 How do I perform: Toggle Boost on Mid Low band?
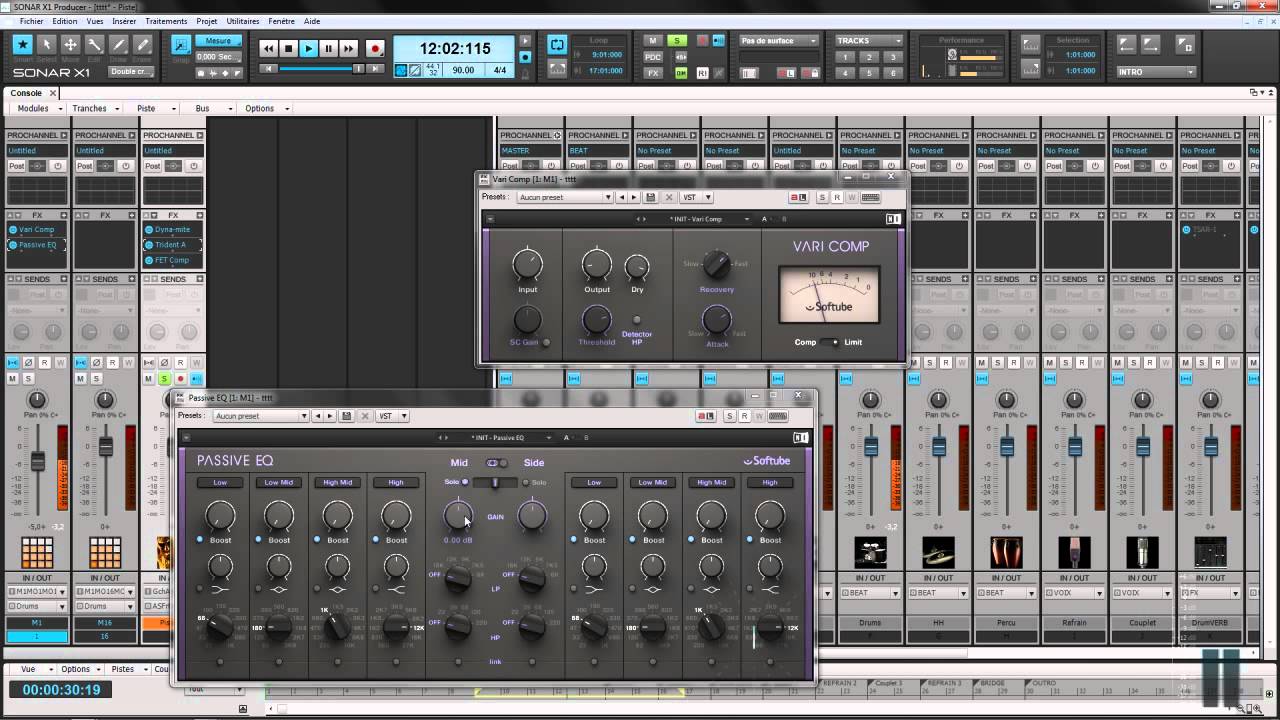(200, 540)
